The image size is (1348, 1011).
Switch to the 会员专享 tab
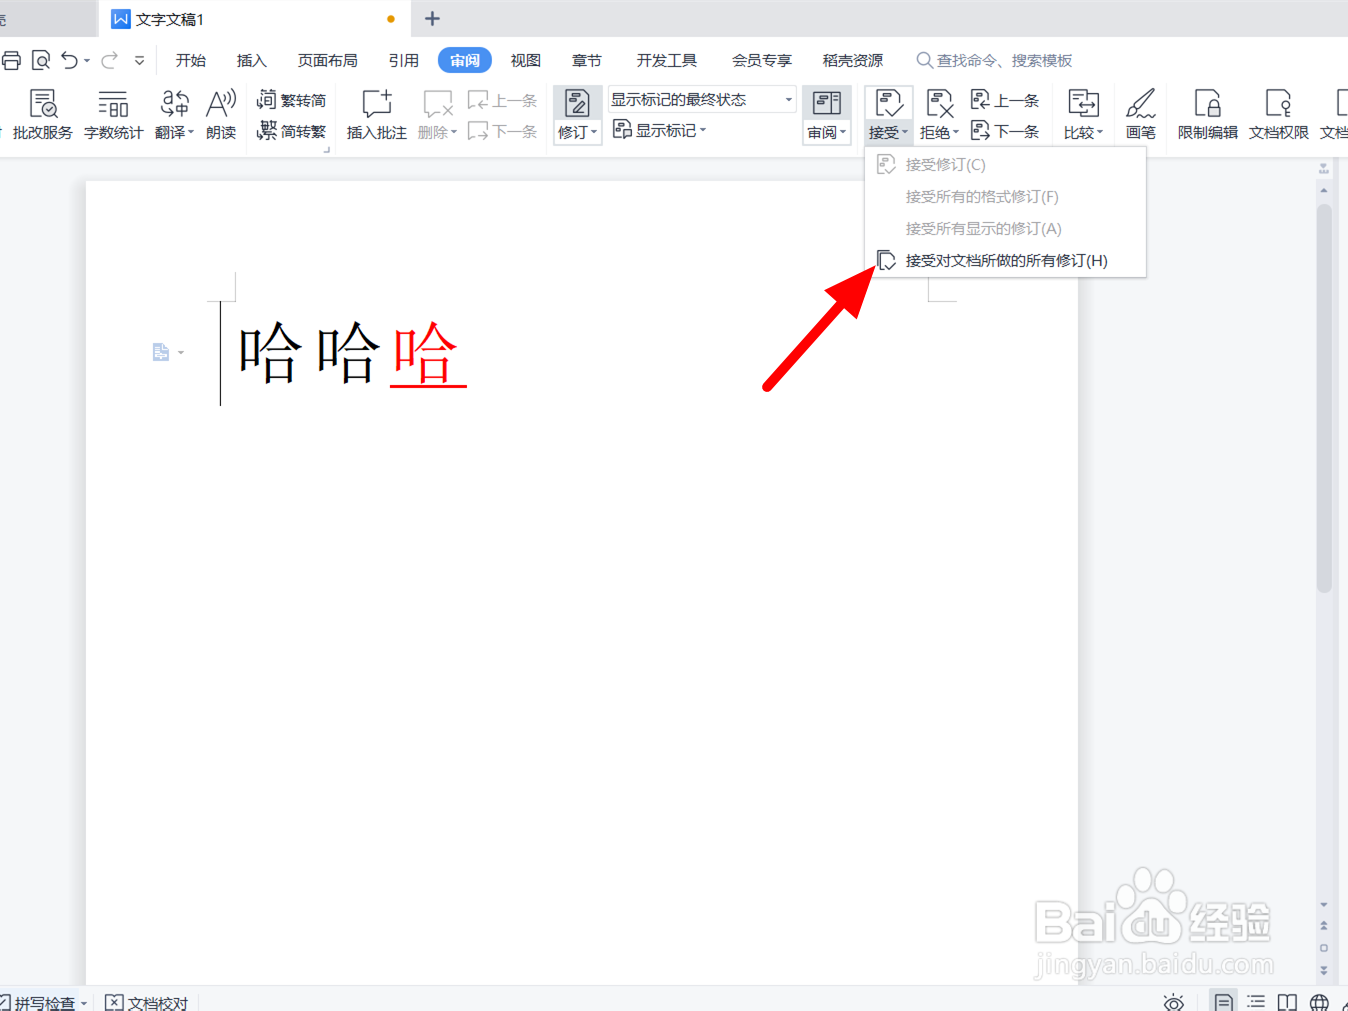pos(762,61)
